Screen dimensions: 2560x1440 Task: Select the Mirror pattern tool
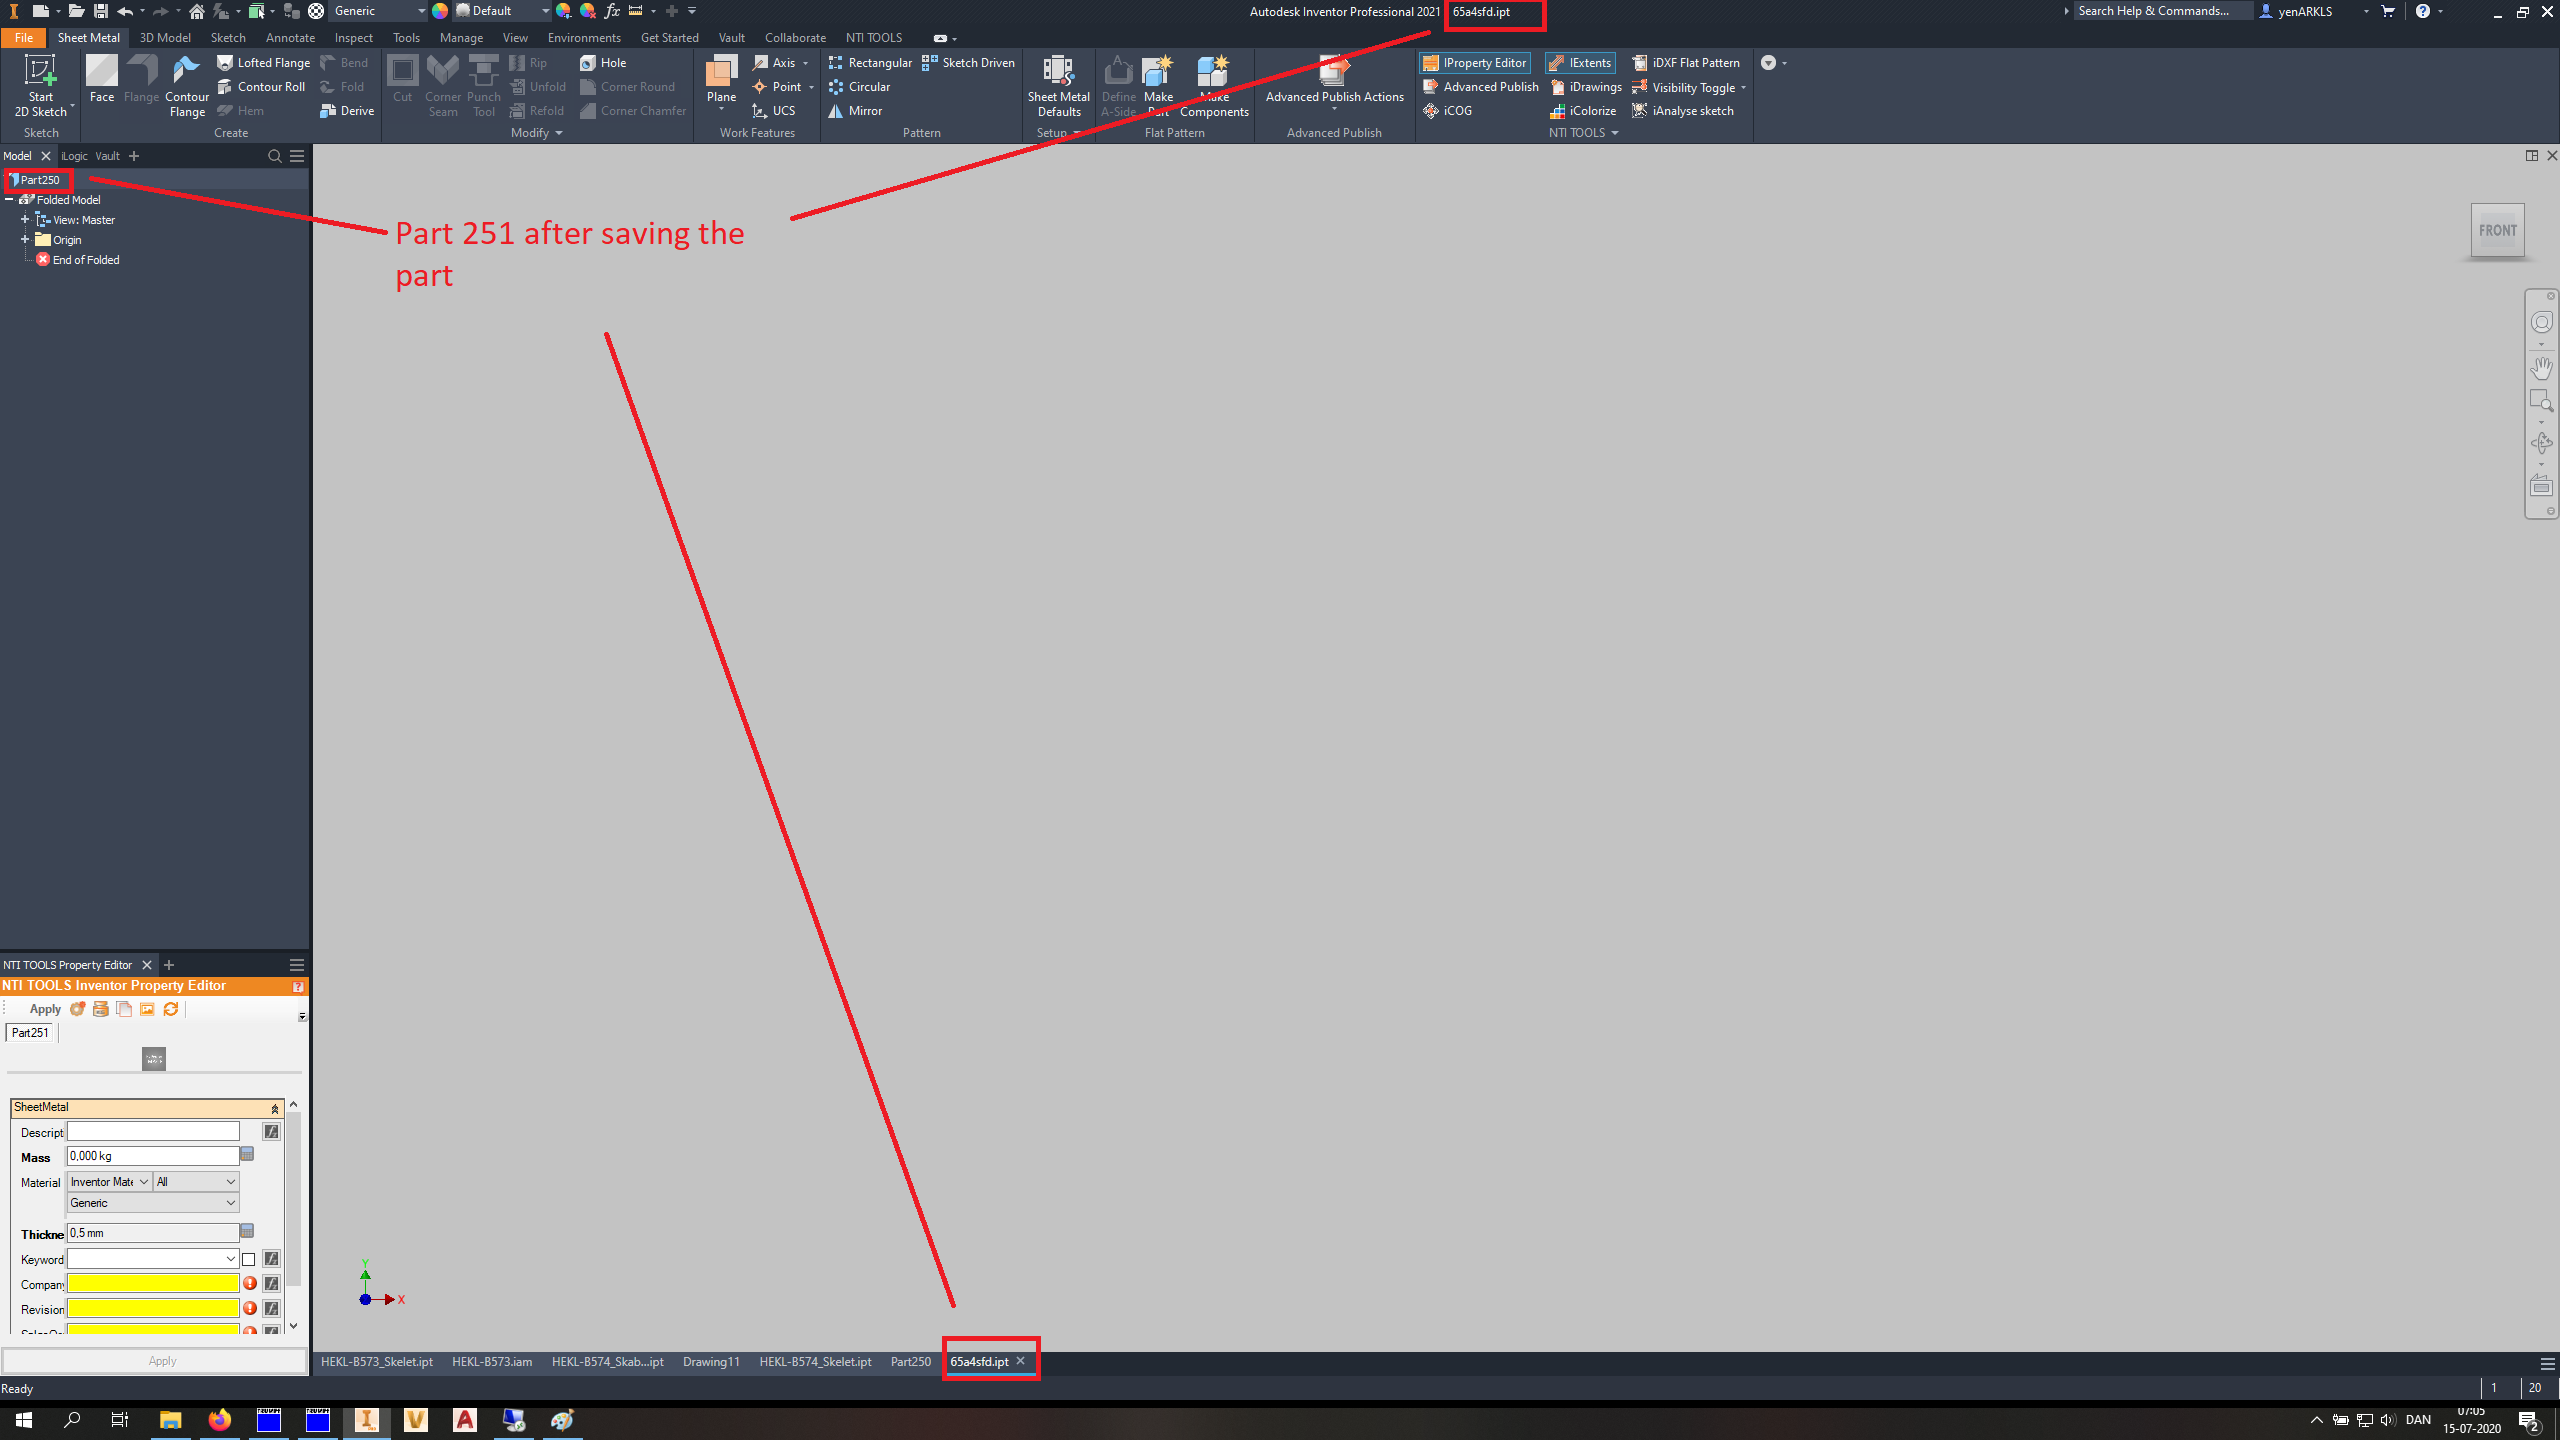[855, 111]
